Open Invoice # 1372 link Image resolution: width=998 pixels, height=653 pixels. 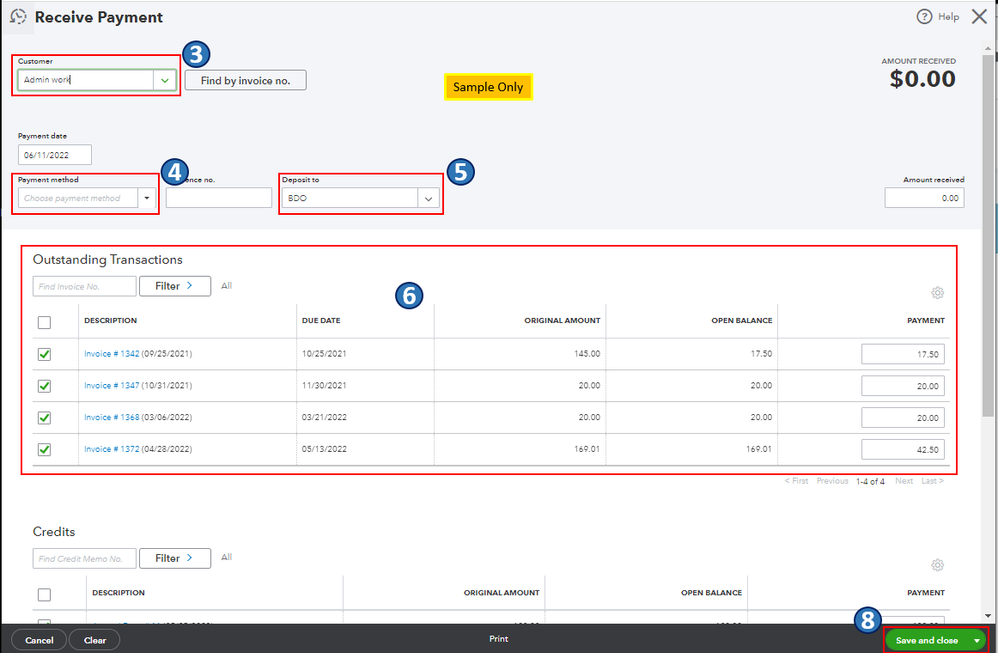coord(111,449)
